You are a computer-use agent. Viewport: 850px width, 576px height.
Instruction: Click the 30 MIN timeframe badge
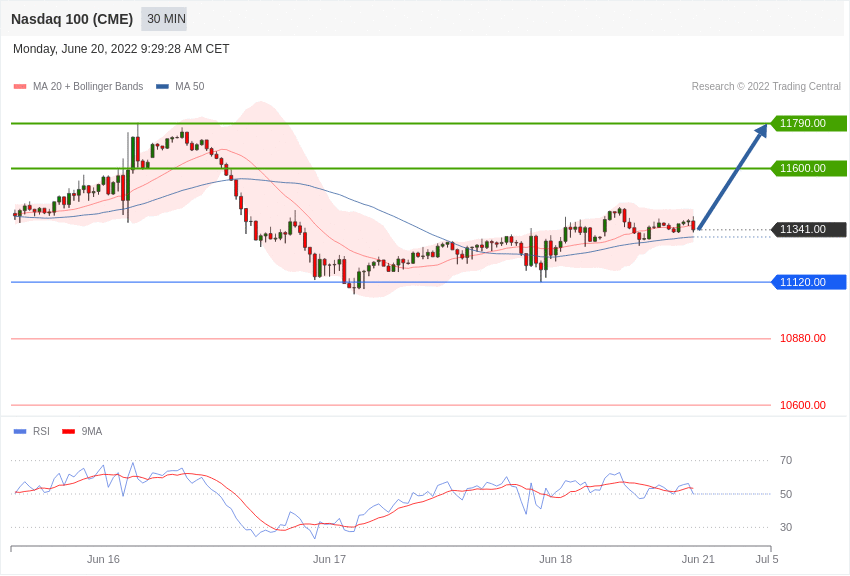164,19
